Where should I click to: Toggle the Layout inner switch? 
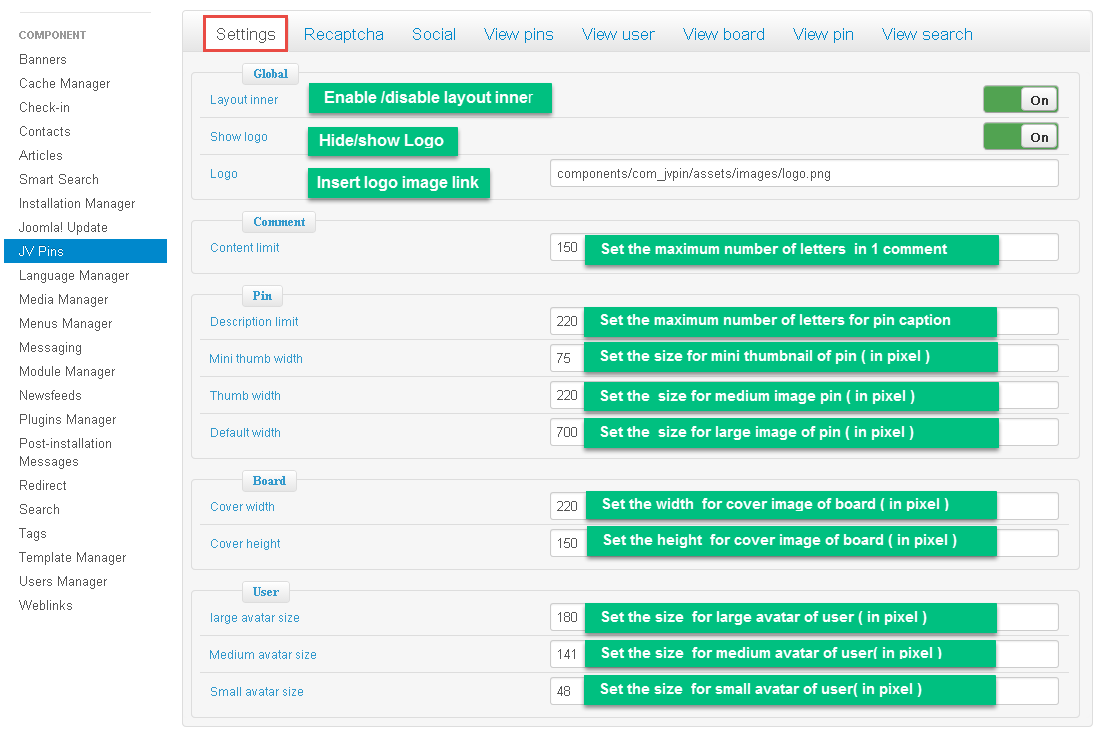coord(1020,99)
